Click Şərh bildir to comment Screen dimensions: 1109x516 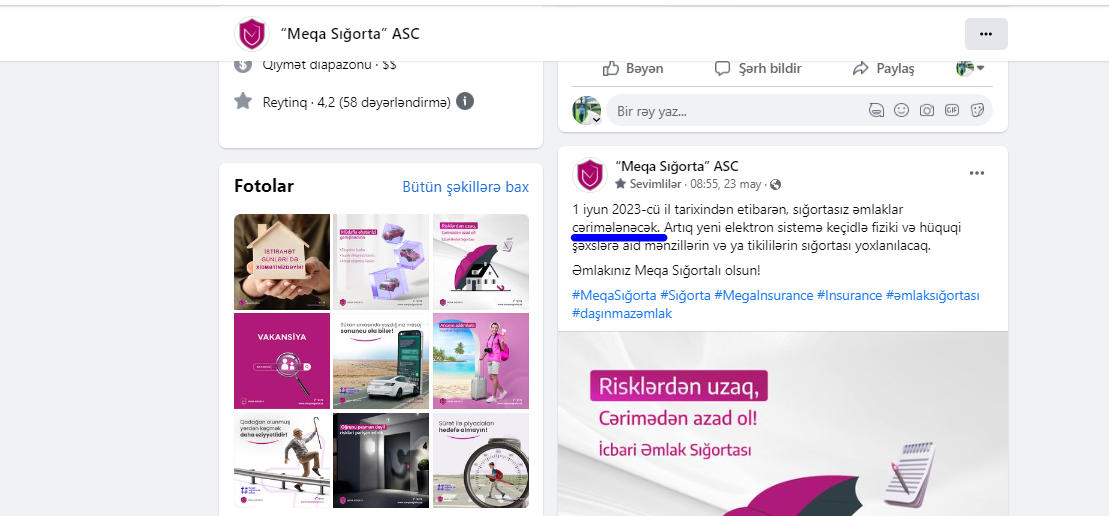(x=757, y=69)
